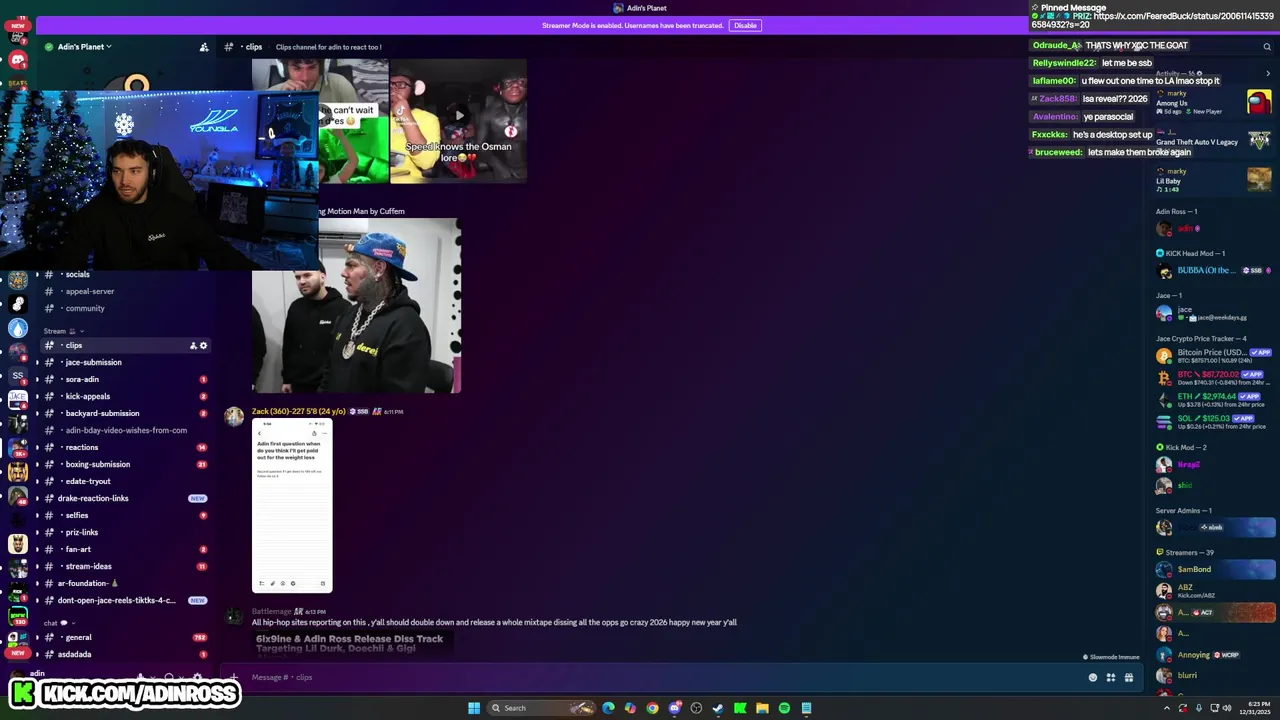
Task: Launch Microsoft Edge from taskbar
Action: (608, 708)
